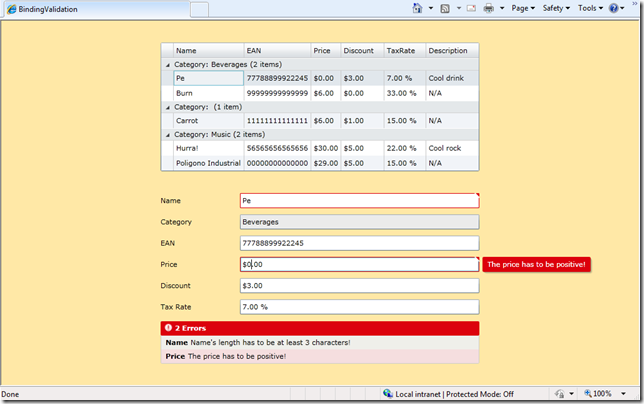Screen dimensions: 644x404
Task: Click the RSS feeds icon
Action: point(445,8)
